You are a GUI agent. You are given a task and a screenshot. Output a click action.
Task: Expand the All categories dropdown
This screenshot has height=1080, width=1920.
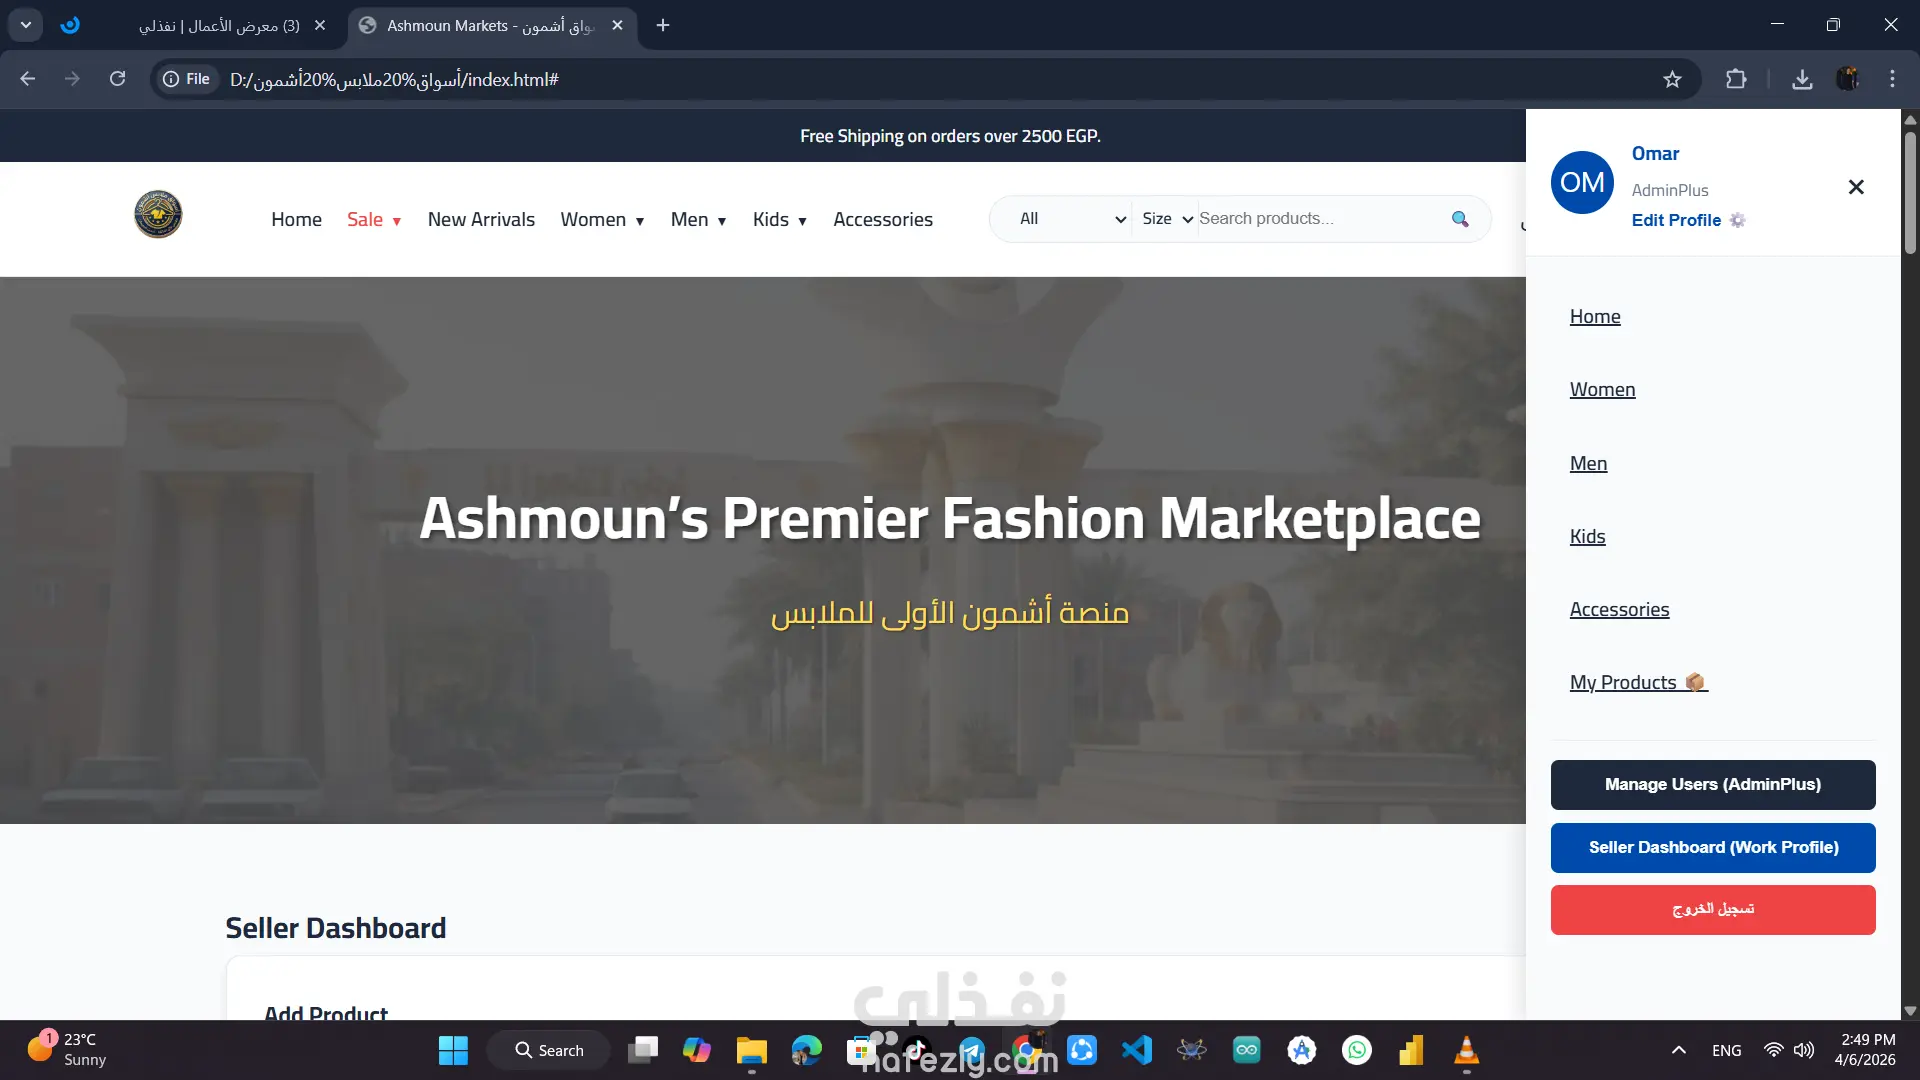point(1072,219)
